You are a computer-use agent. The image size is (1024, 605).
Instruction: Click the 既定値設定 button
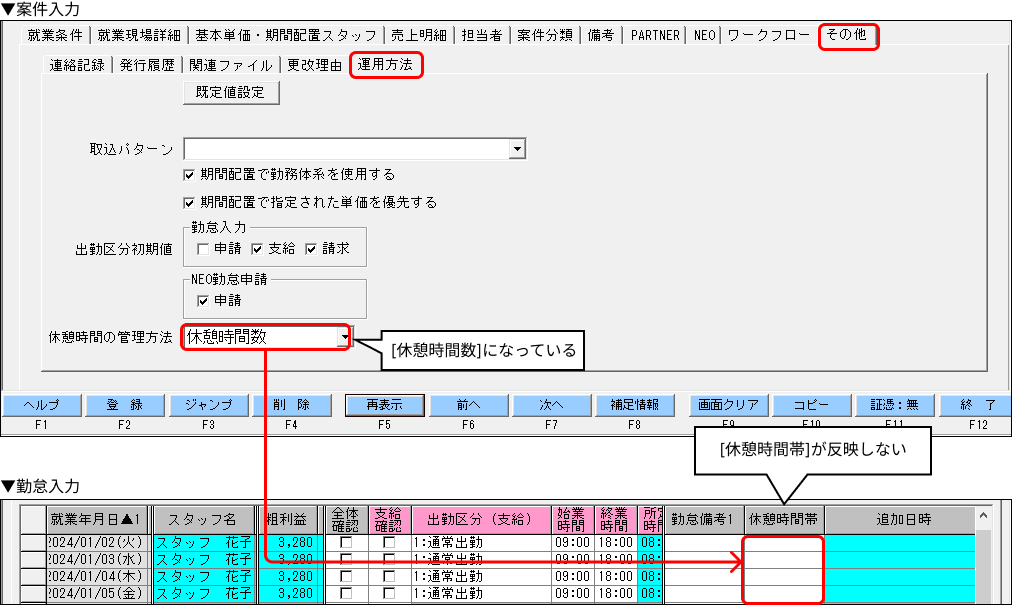coord(231,92)
